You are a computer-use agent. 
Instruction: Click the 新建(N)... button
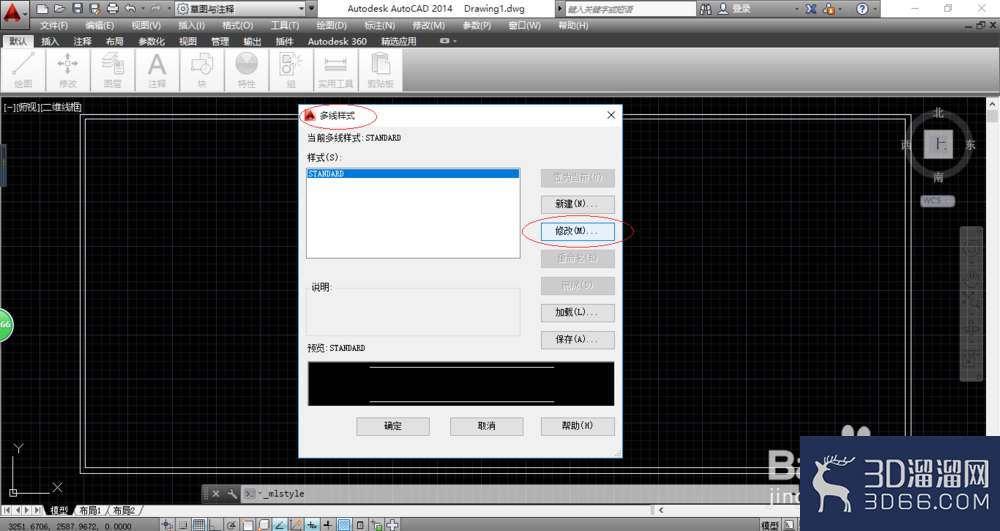(577, 204)
